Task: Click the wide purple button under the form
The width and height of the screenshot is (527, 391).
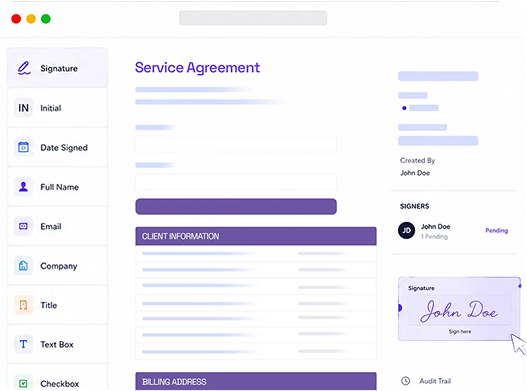Action: pyautogui.click(x=236, y=206)
